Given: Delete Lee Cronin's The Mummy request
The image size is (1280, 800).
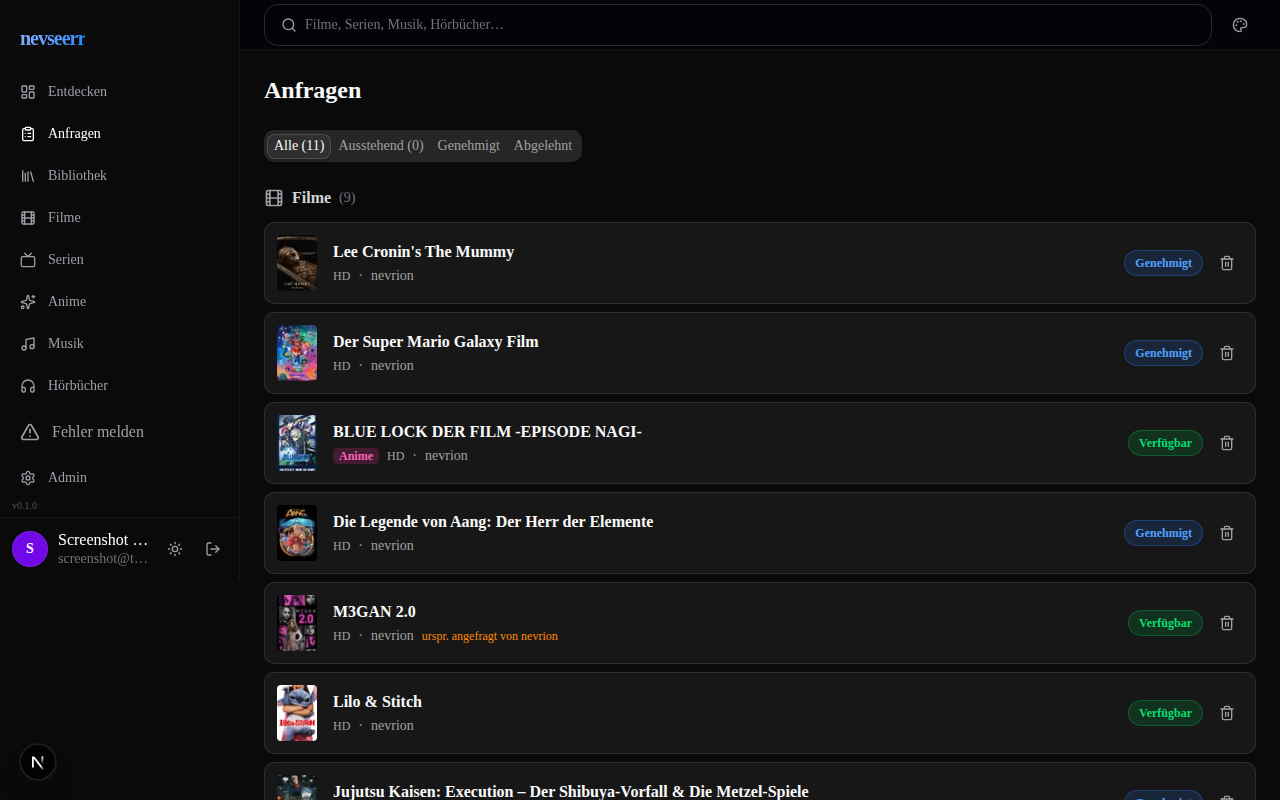Looking at the screenshot, I should tap(1227, 263).
